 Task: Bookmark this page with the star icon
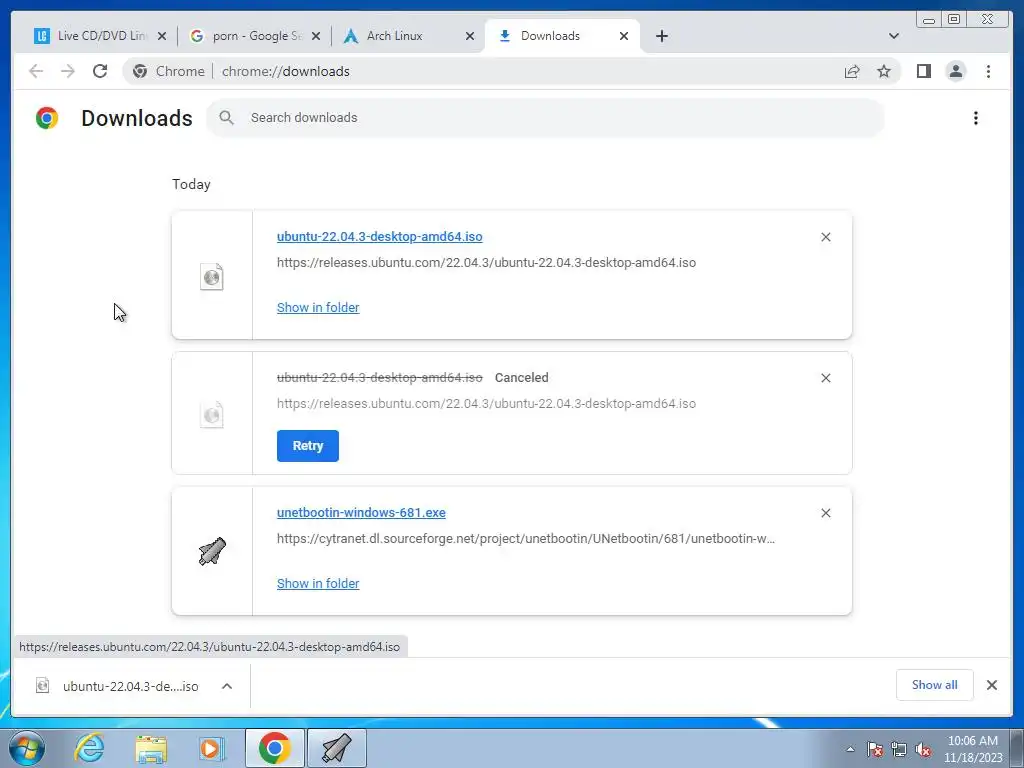click(884, 71)
